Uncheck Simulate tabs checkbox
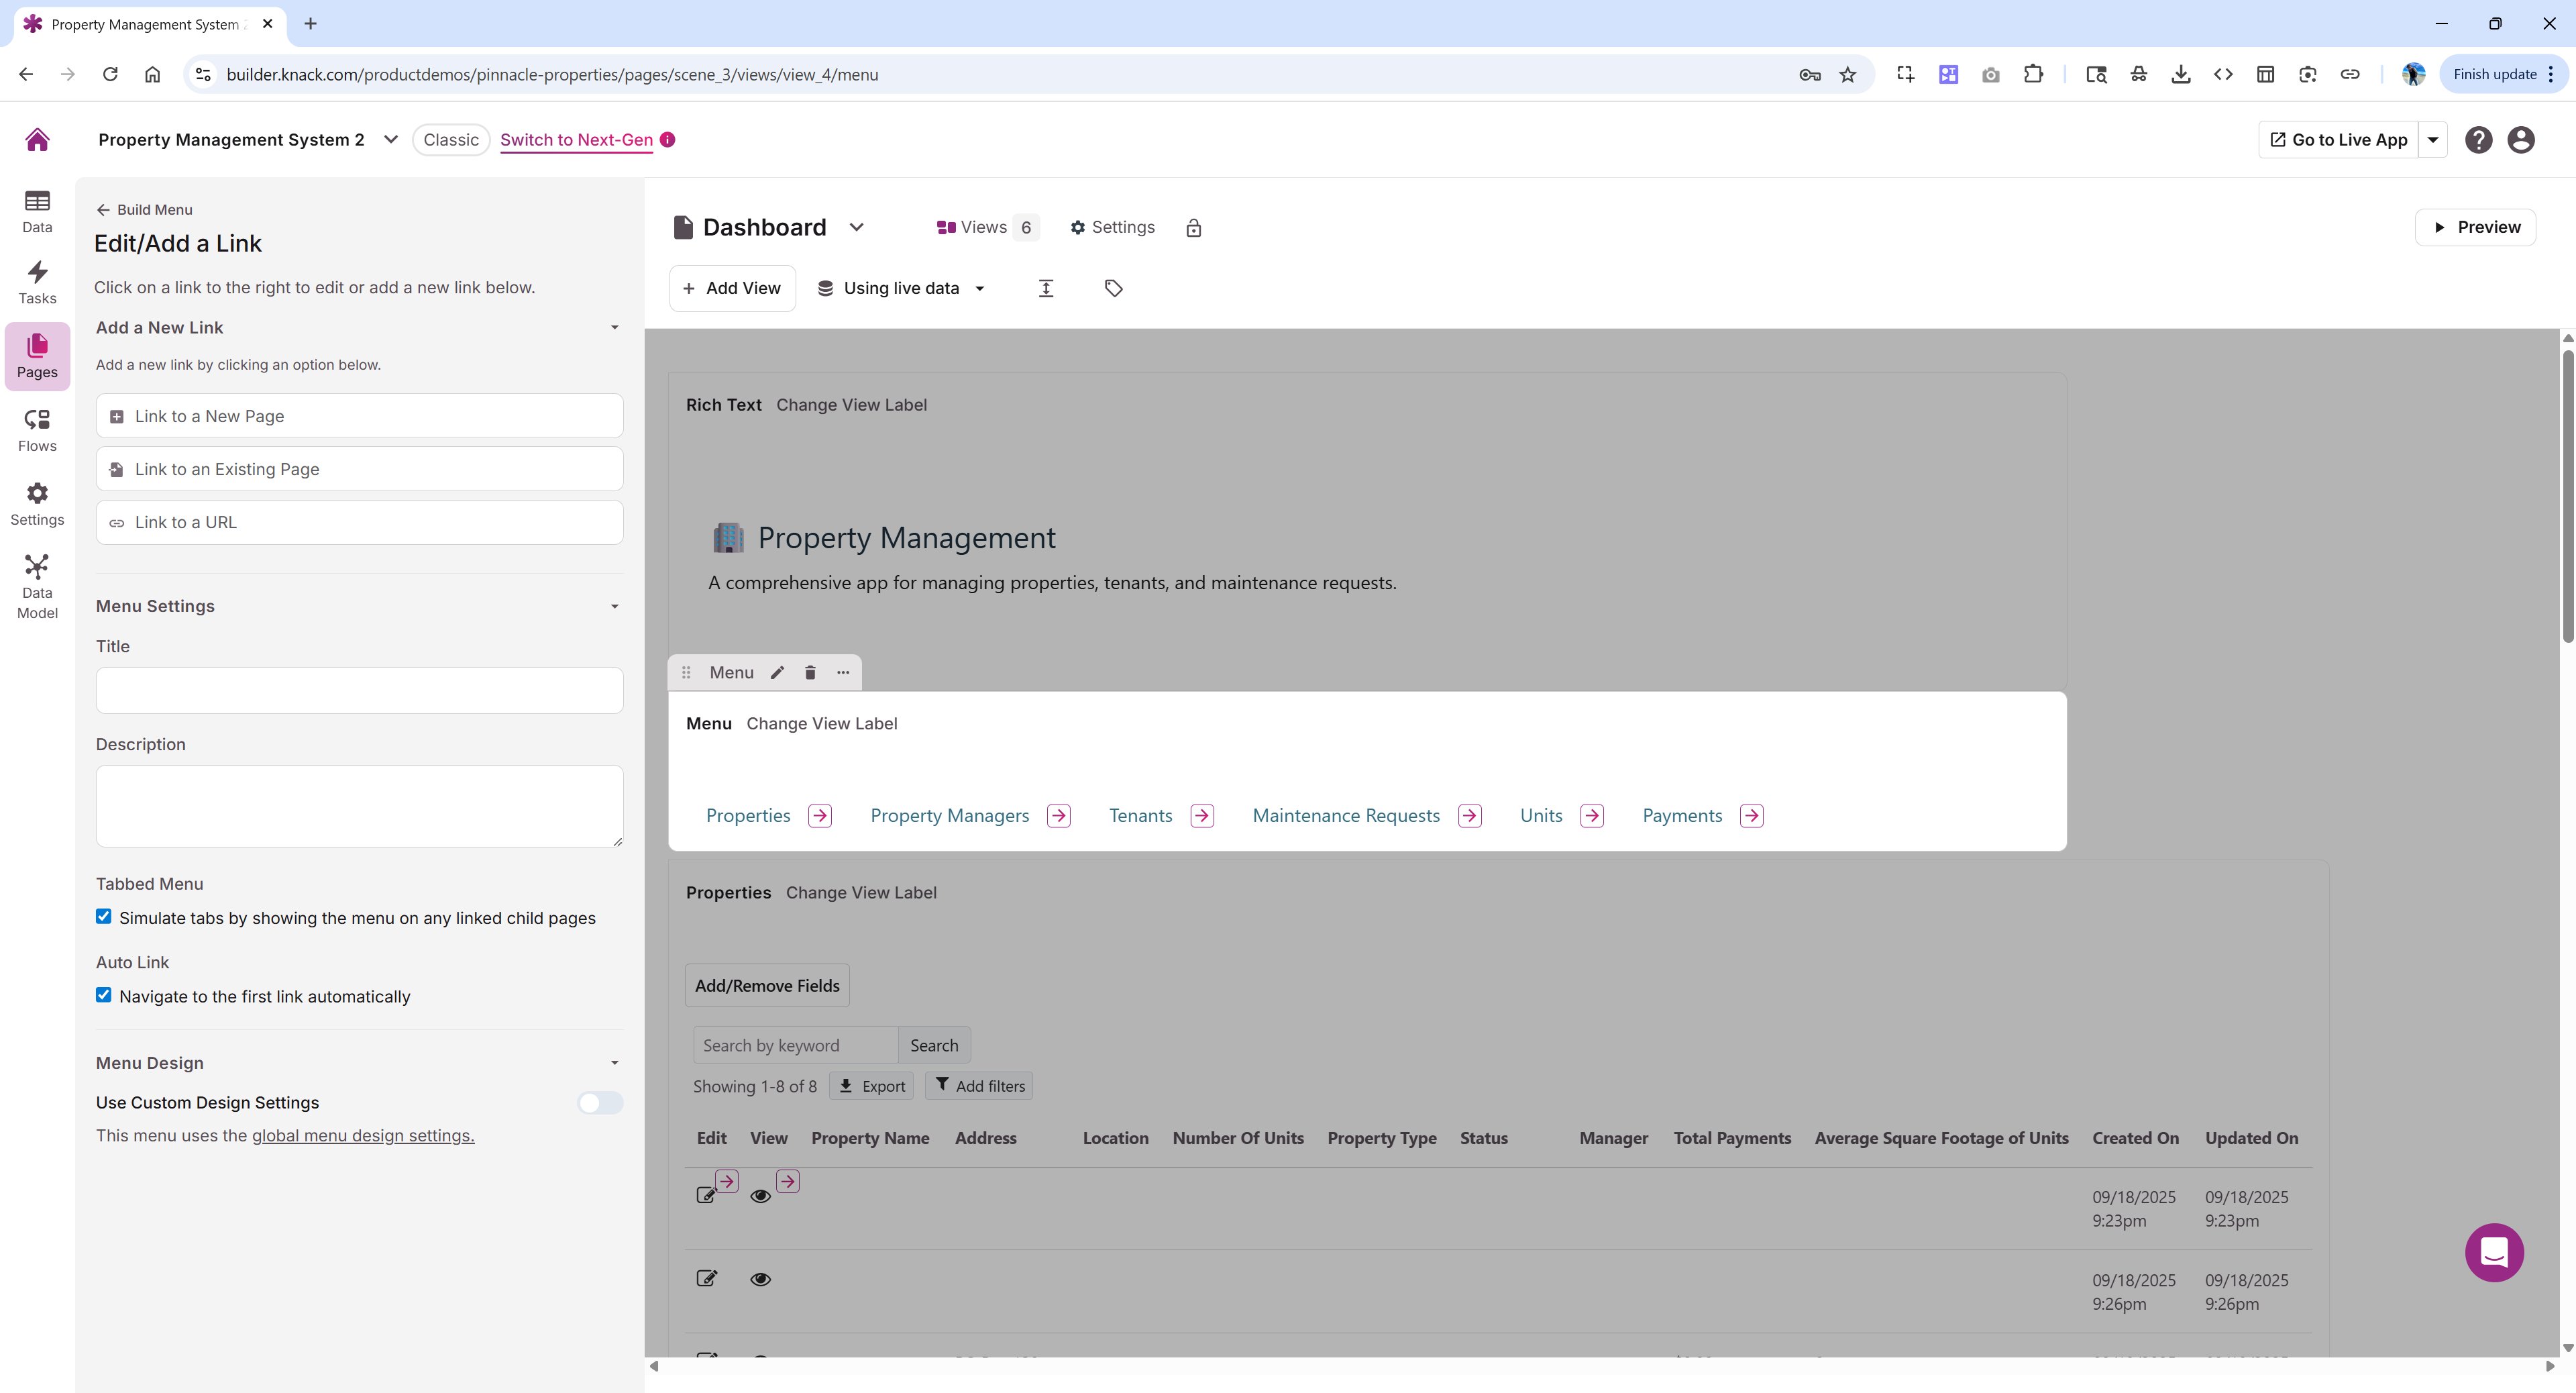The height and width of the screenshot is (1393, 2576). click(104, 917)
